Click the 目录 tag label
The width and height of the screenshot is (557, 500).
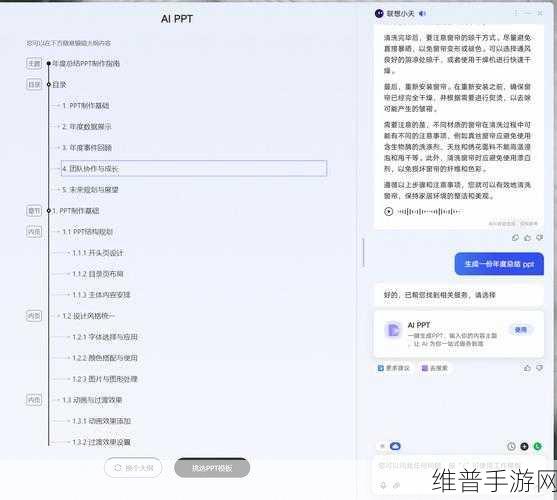tap(34, 85)
